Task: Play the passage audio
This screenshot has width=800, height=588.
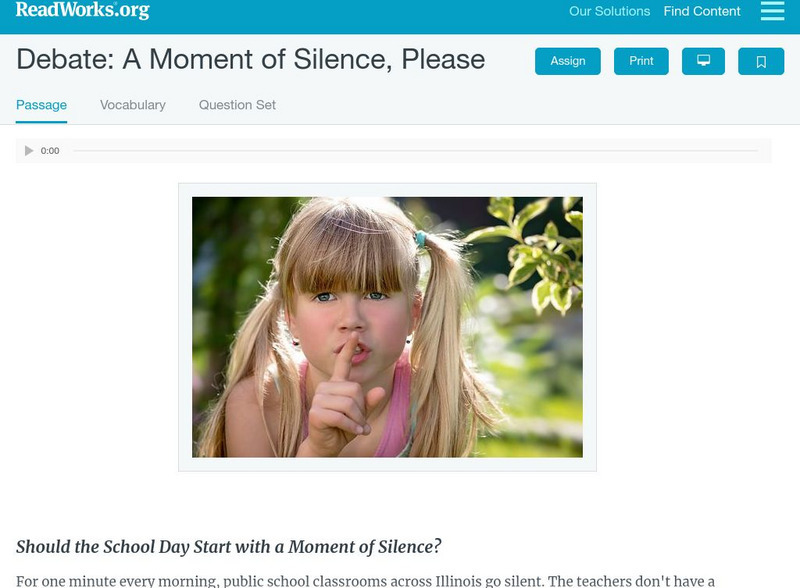Action: [x=29, y=151]
